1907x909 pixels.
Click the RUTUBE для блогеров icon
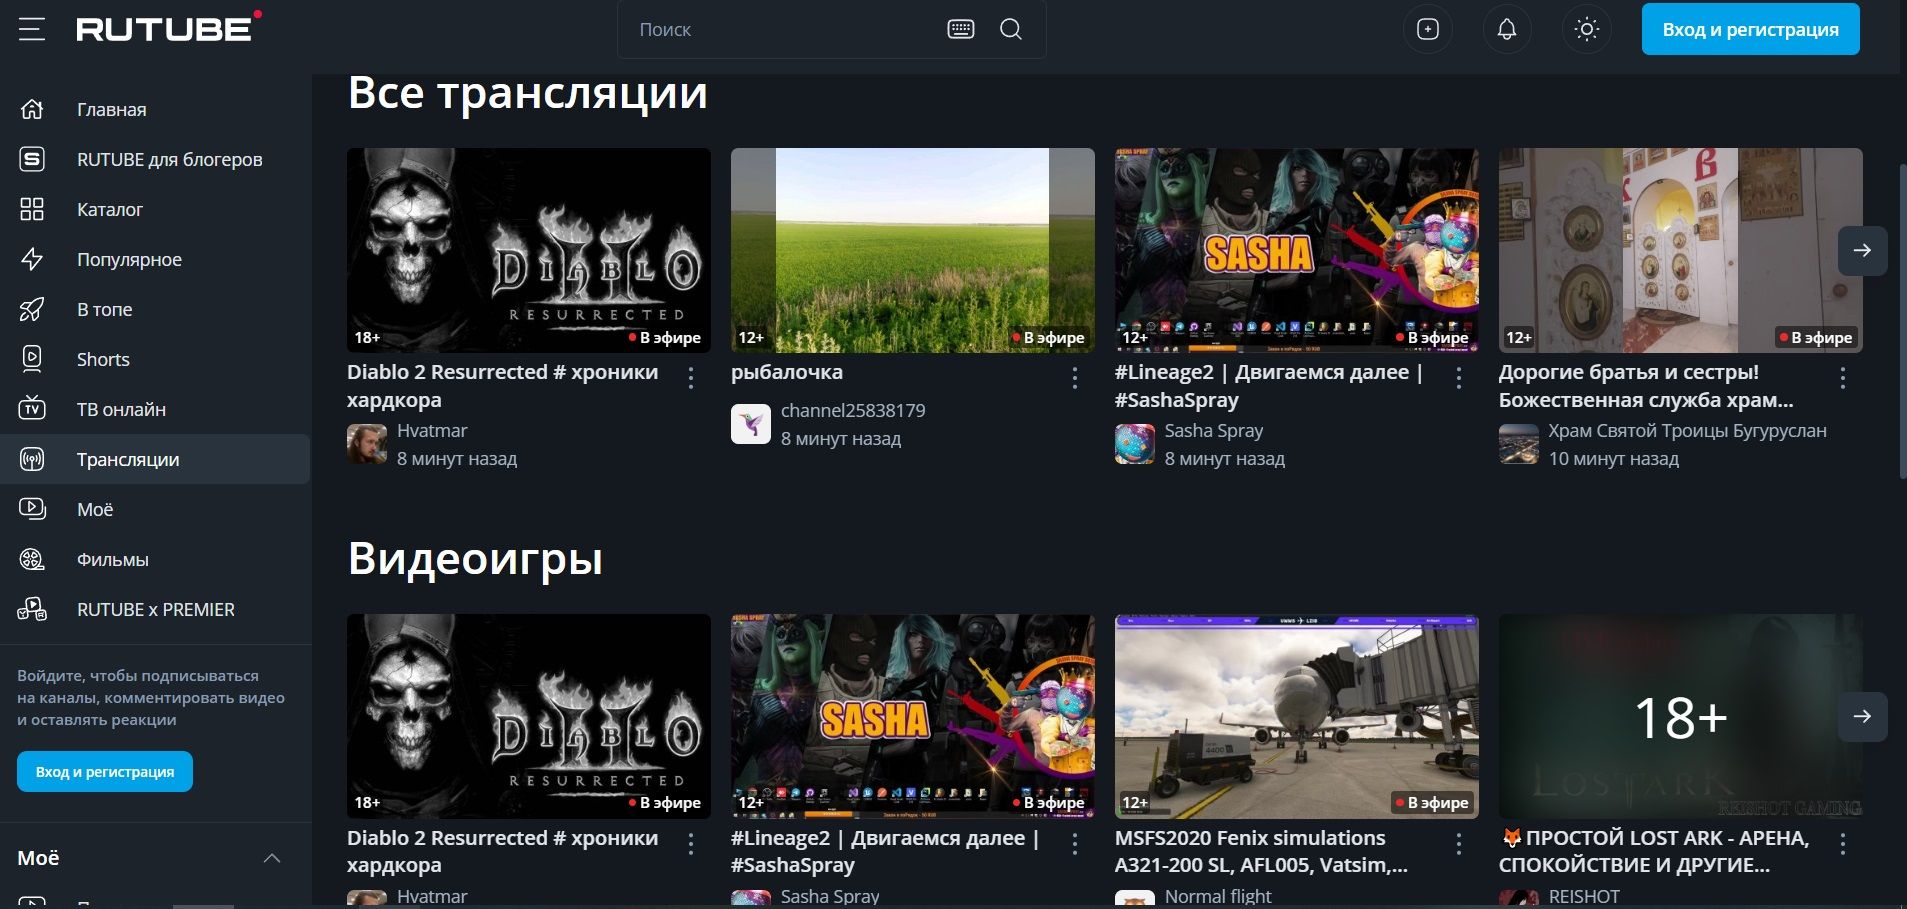pos(32,159)
